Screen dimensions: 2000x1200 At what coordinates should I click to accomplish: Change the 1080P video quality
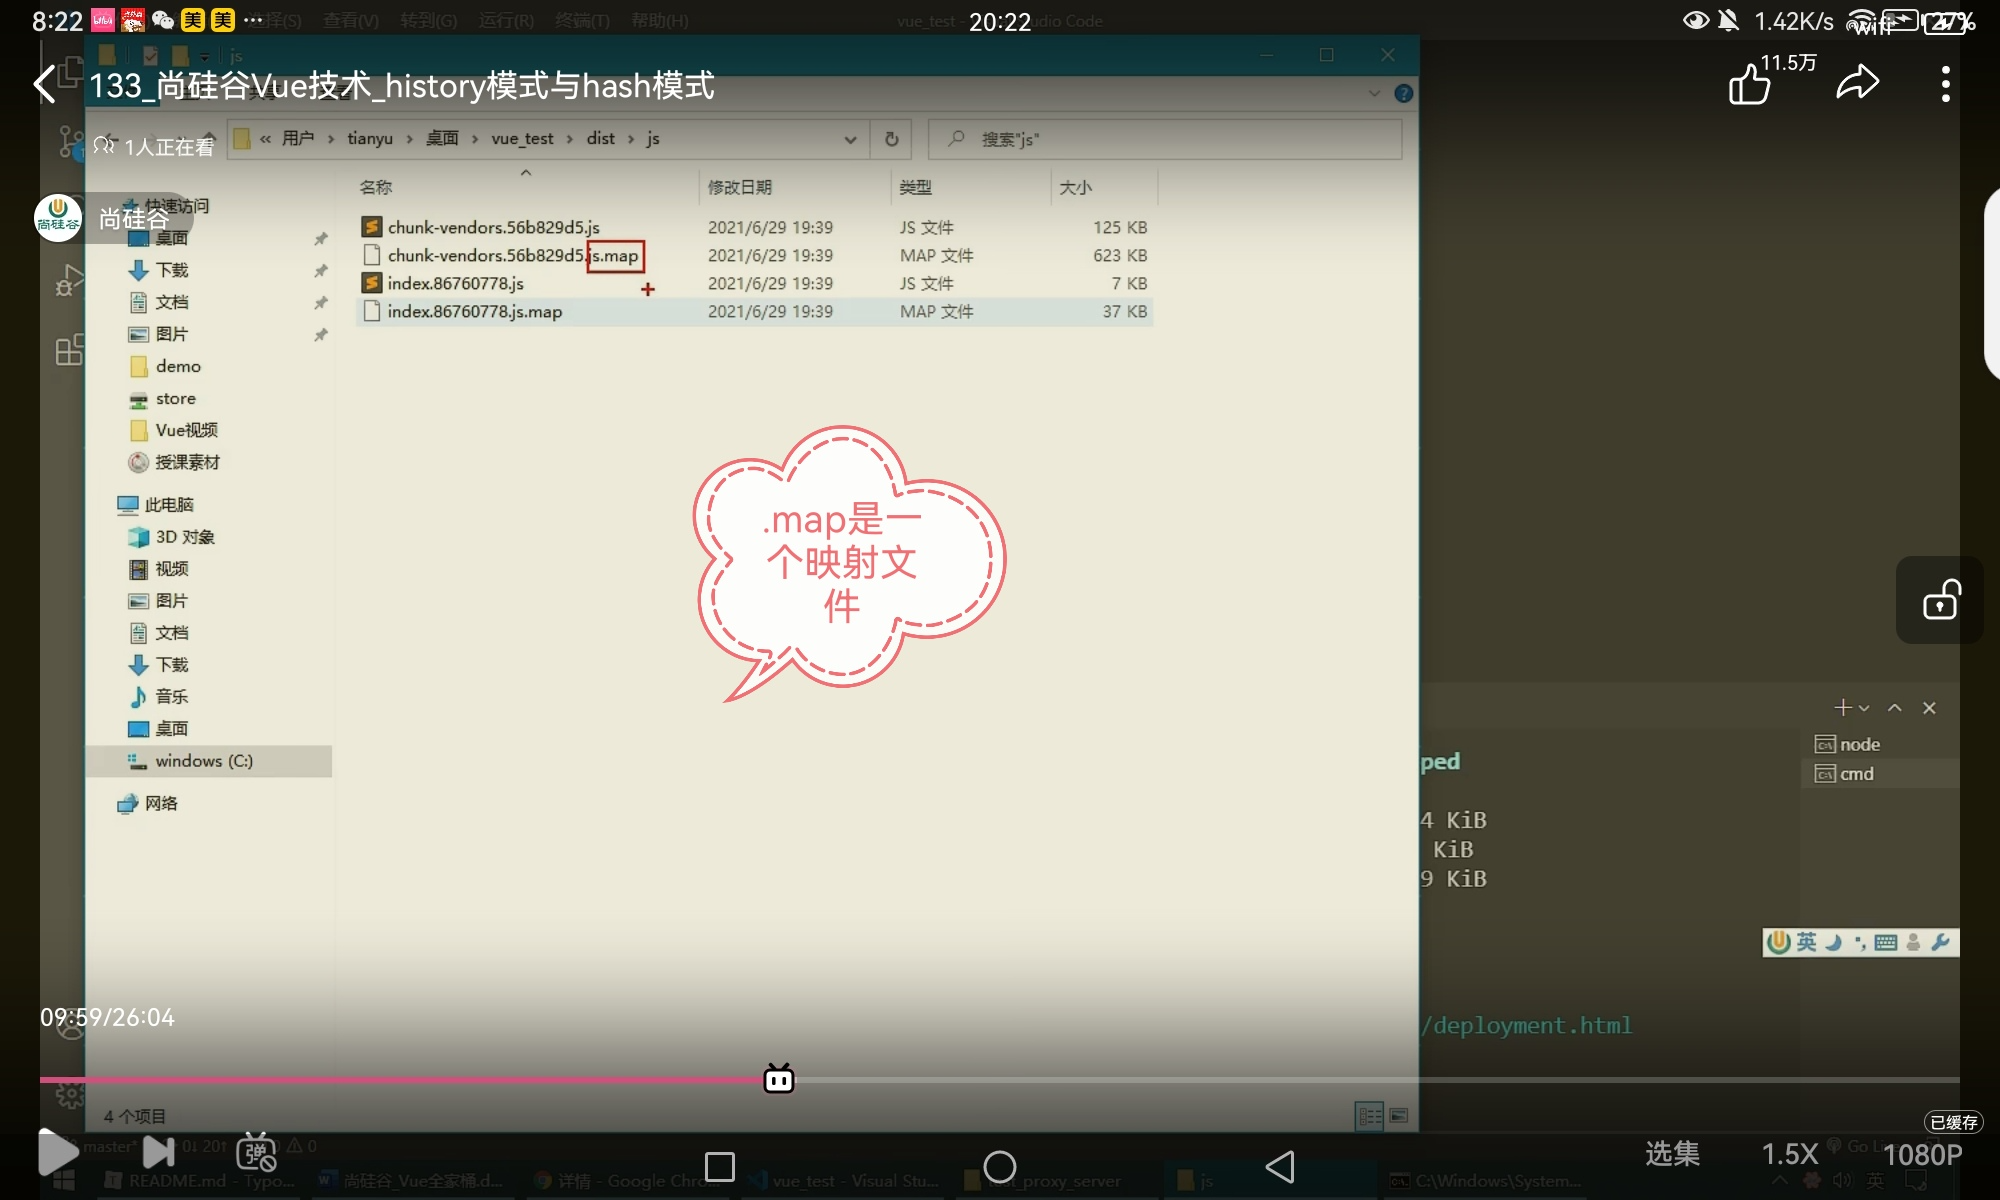pos(1922,1155)
